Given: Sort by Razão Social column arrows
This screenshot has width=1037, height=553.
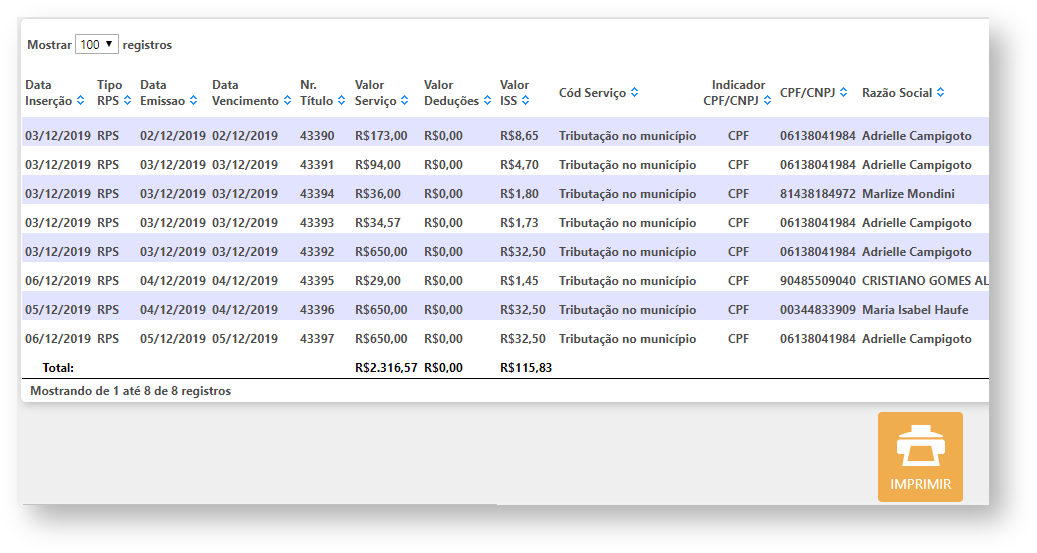Looking at the screenshot, I should tap(941, 93).
